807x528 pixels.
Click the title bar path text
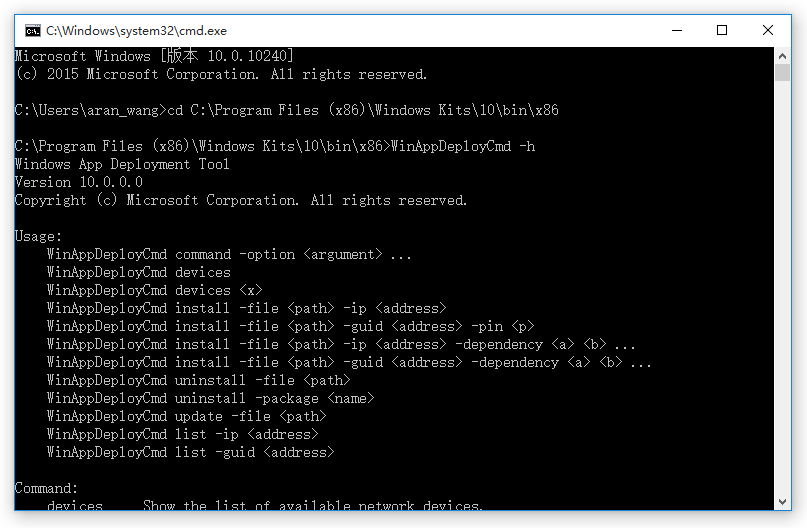pos(136,31)
